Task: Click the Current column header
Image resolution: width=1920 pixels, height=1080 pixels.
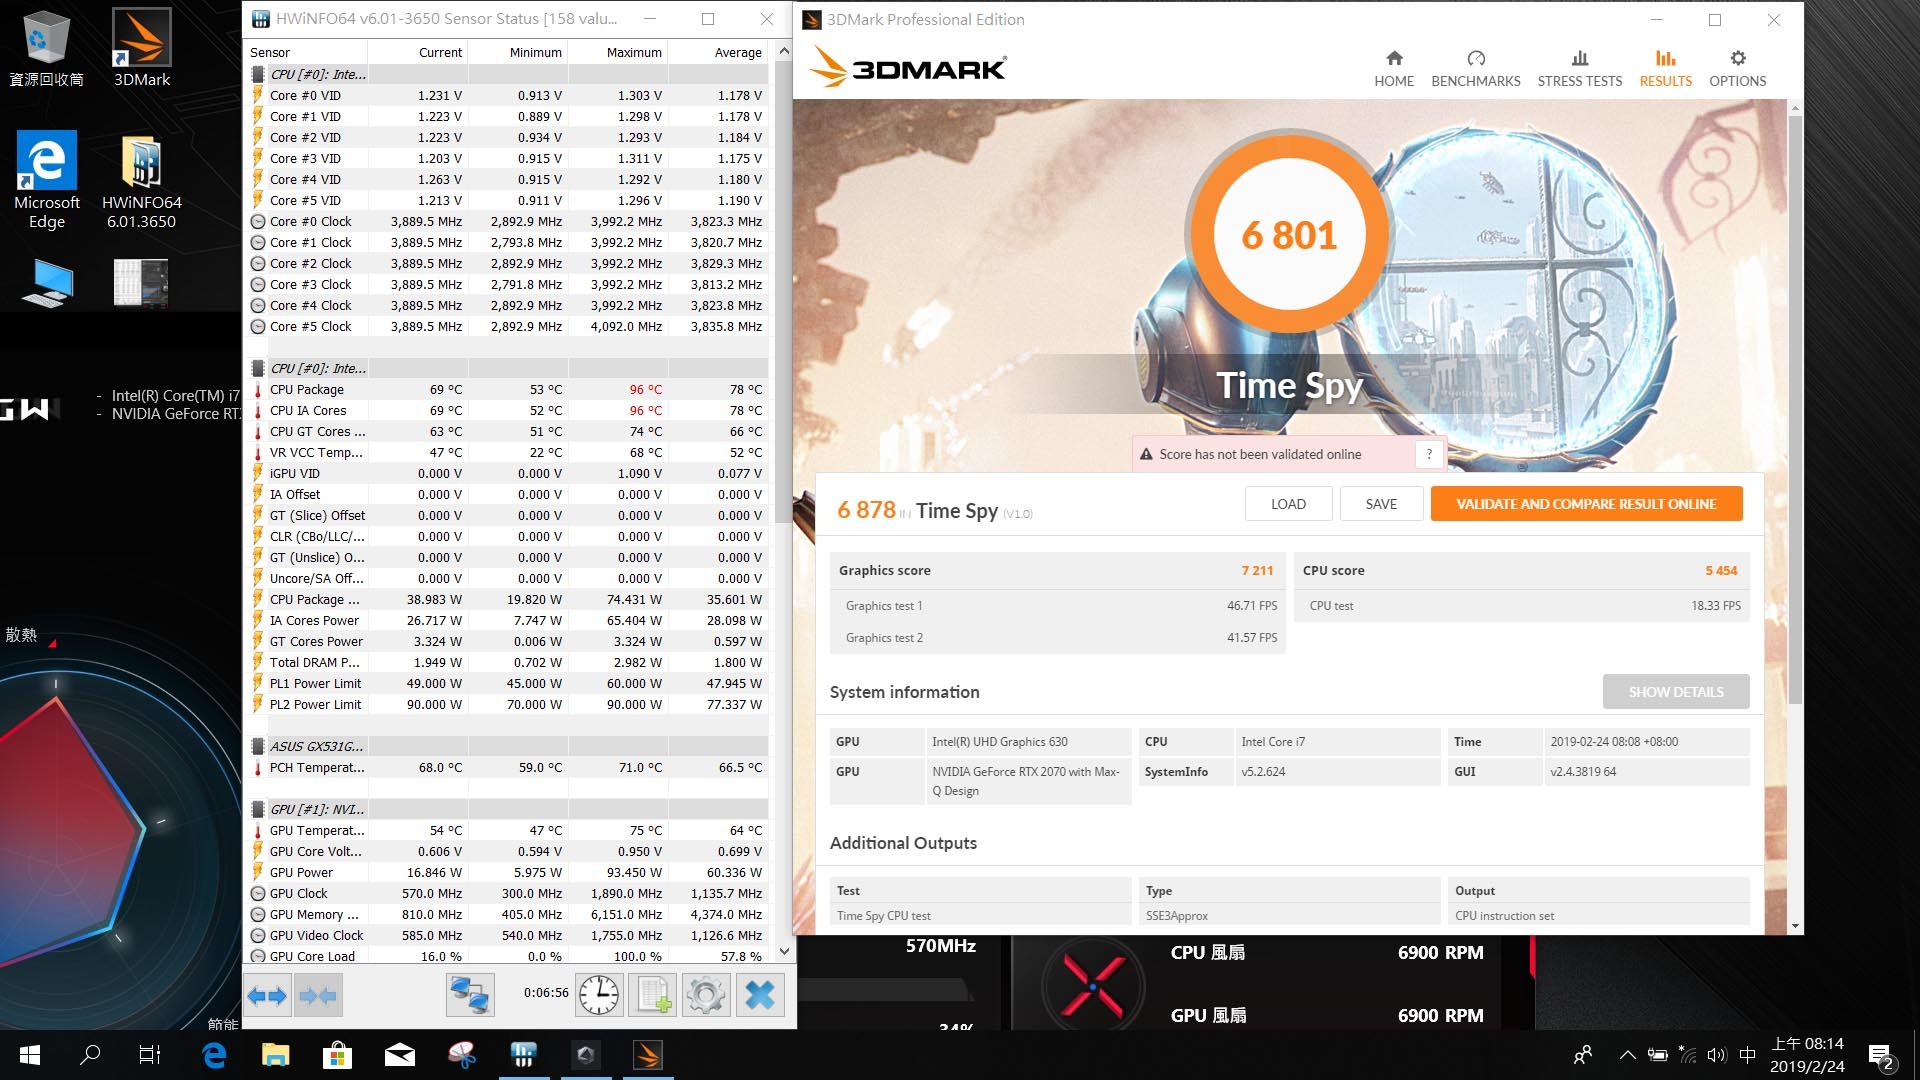Action: 417,52
